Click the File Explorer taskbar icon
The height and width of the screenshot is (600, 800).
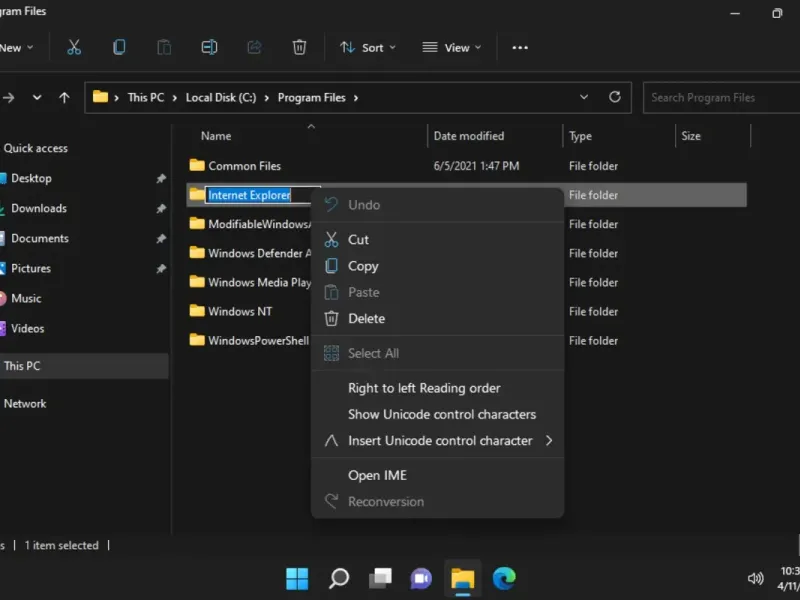click(x=463, y=579)
